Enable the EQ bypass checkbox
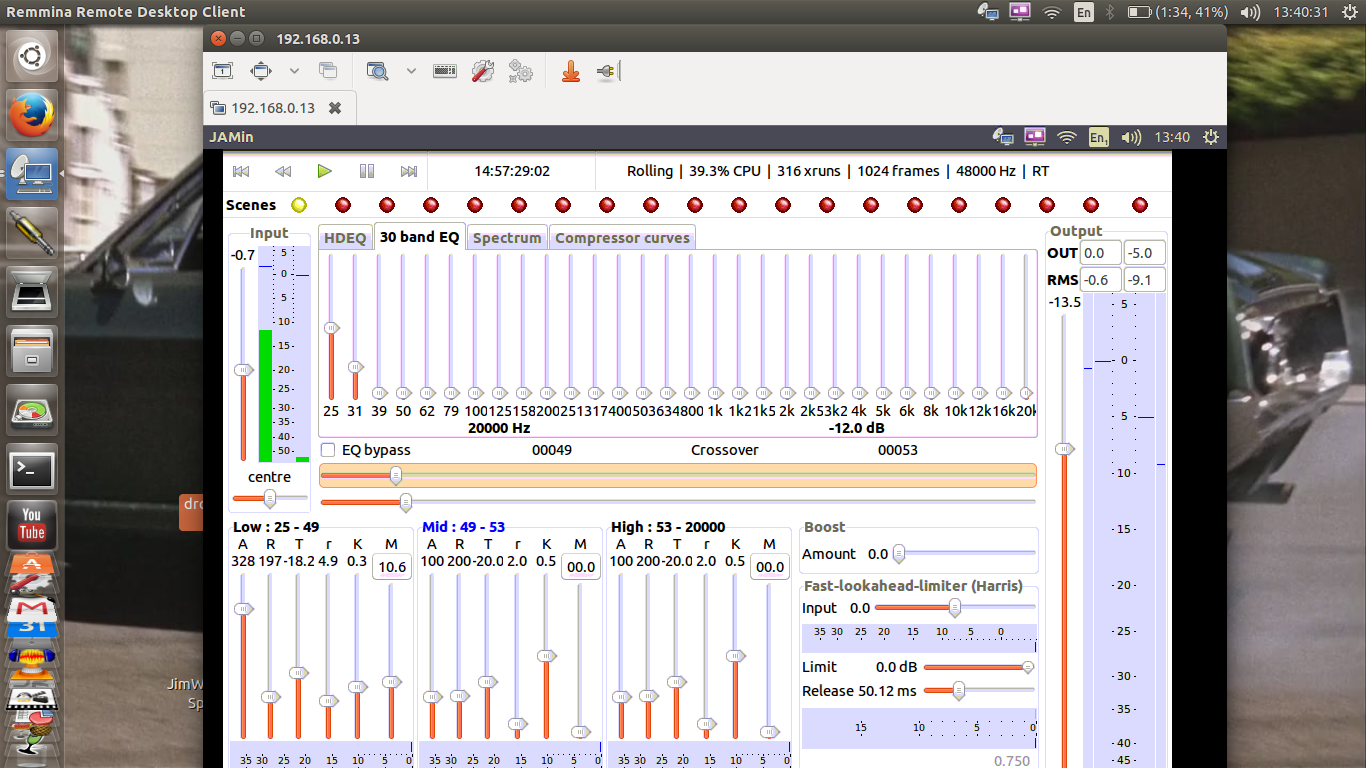Screen dimensions: 1366x768 pos(328,450)
